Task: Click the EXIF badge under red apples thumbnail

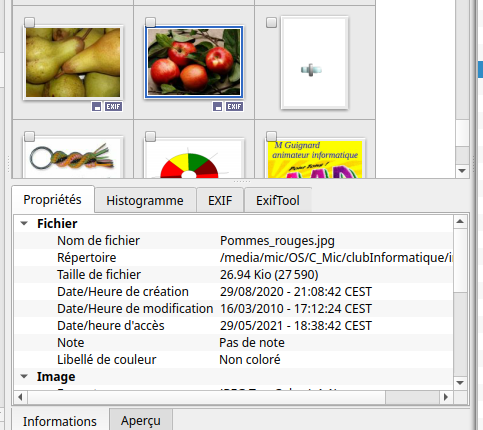Action: [235, 107]
